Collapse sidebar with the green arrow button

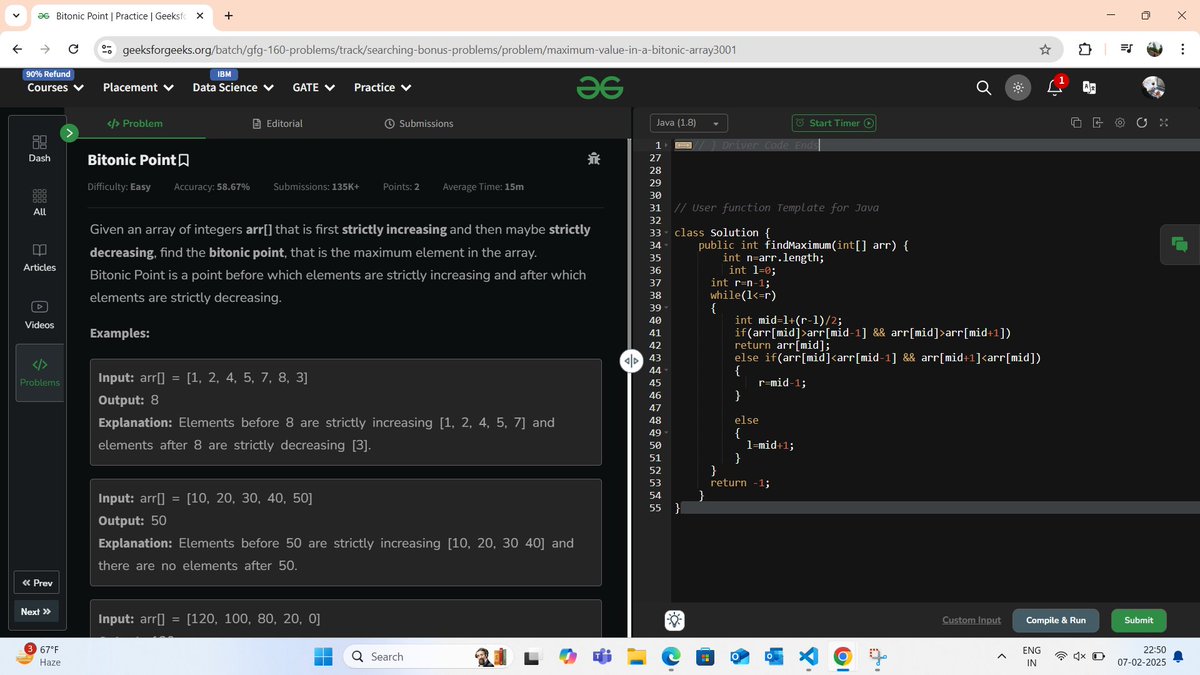point(69,132)
